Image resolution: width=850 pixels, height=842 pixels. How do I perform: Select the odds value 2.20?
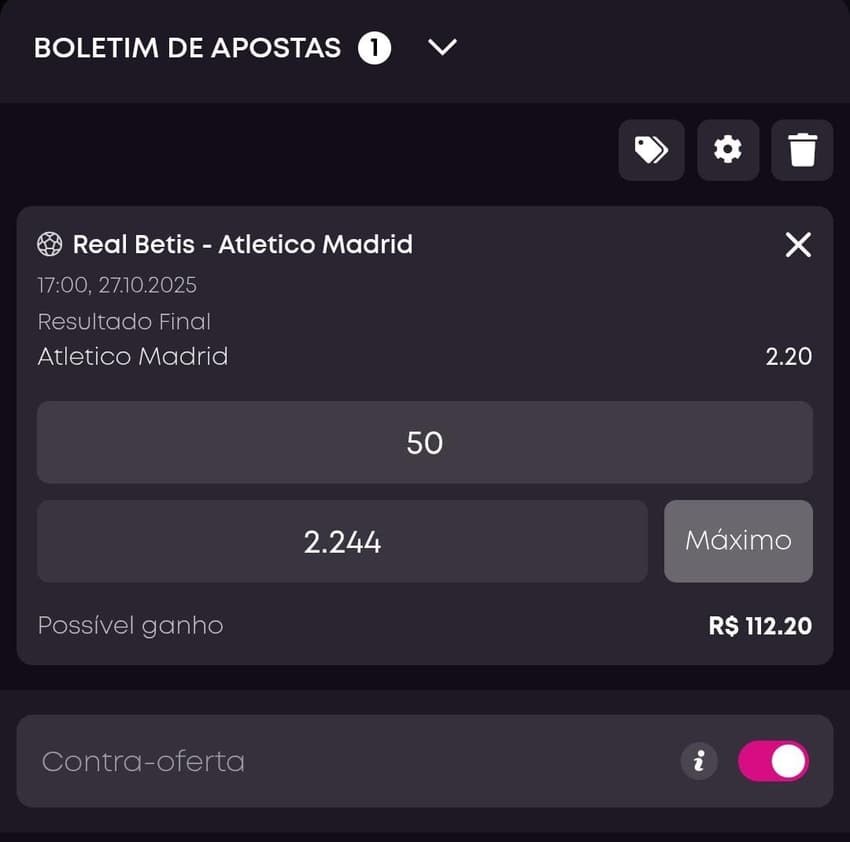[x=789, y=356]
